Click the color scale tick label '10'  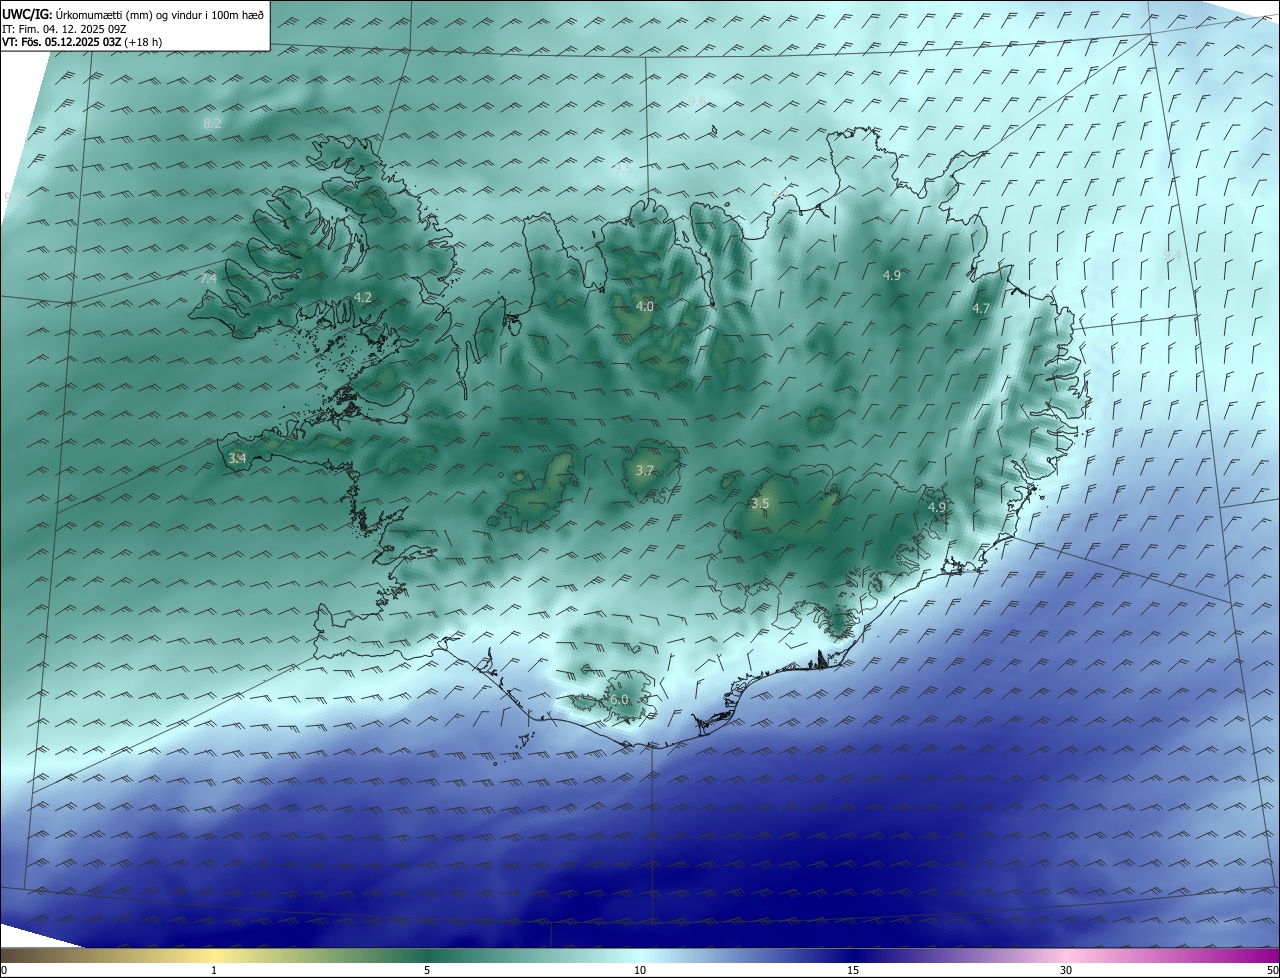[x=640, y=970]
